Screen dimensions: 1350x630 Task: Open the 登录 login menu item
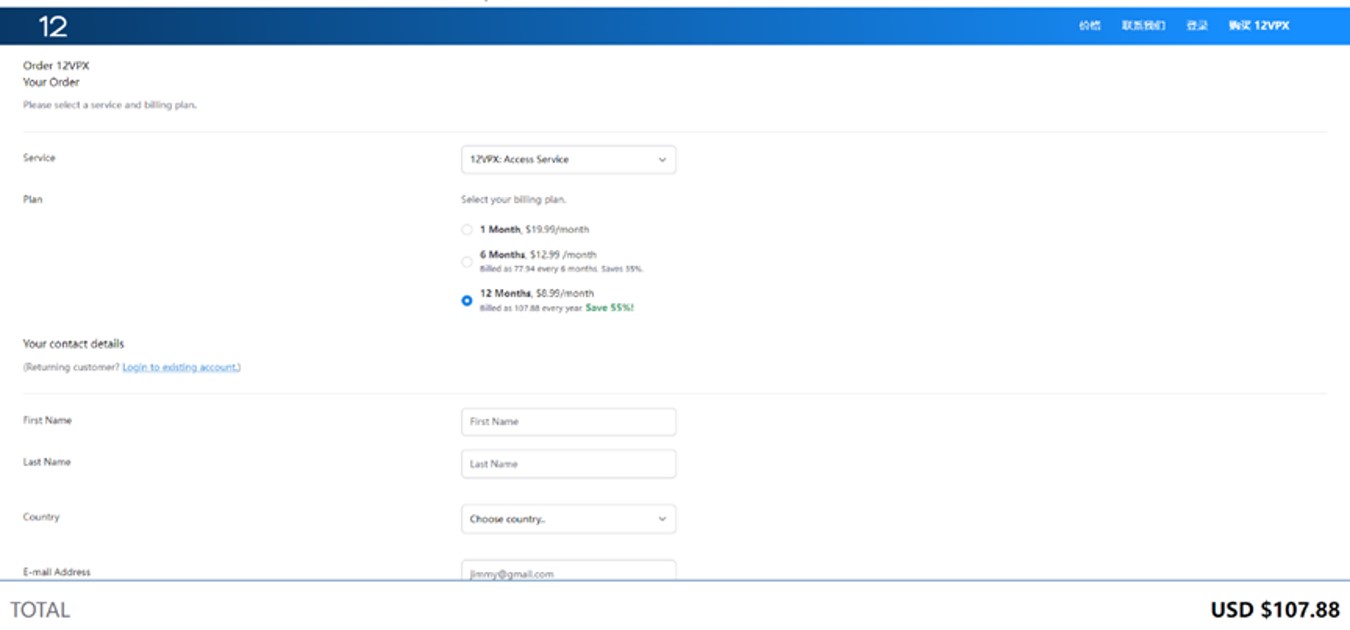[x=1197, y=26]
